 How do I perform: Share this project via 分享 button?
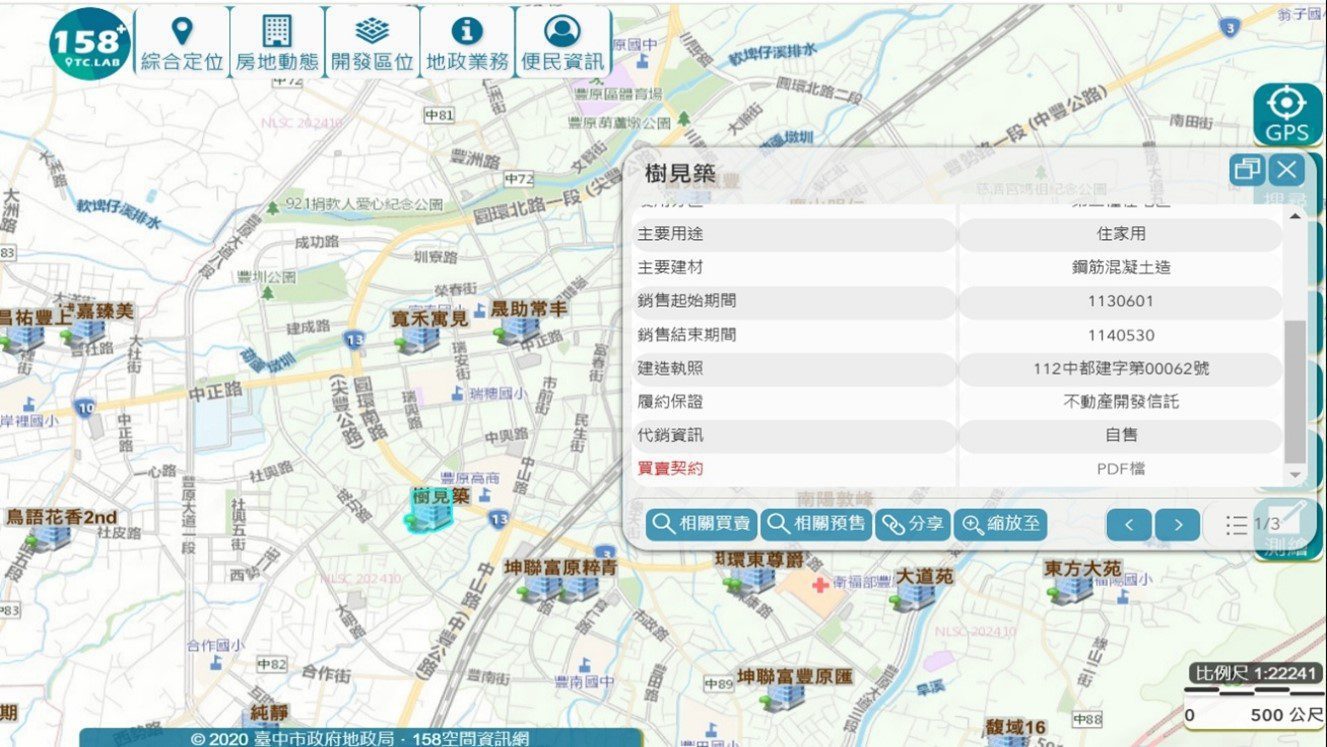[x=912, y=524]
